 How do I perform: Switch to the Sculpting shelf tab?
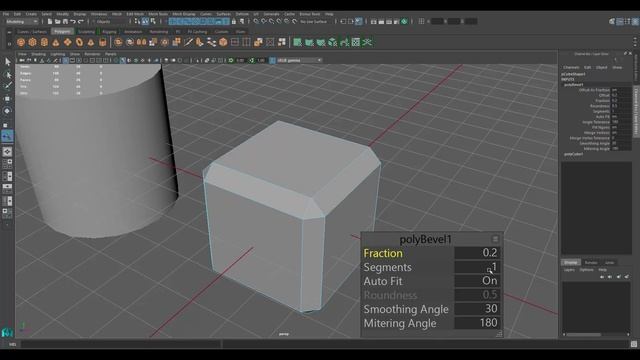(86, 31)
